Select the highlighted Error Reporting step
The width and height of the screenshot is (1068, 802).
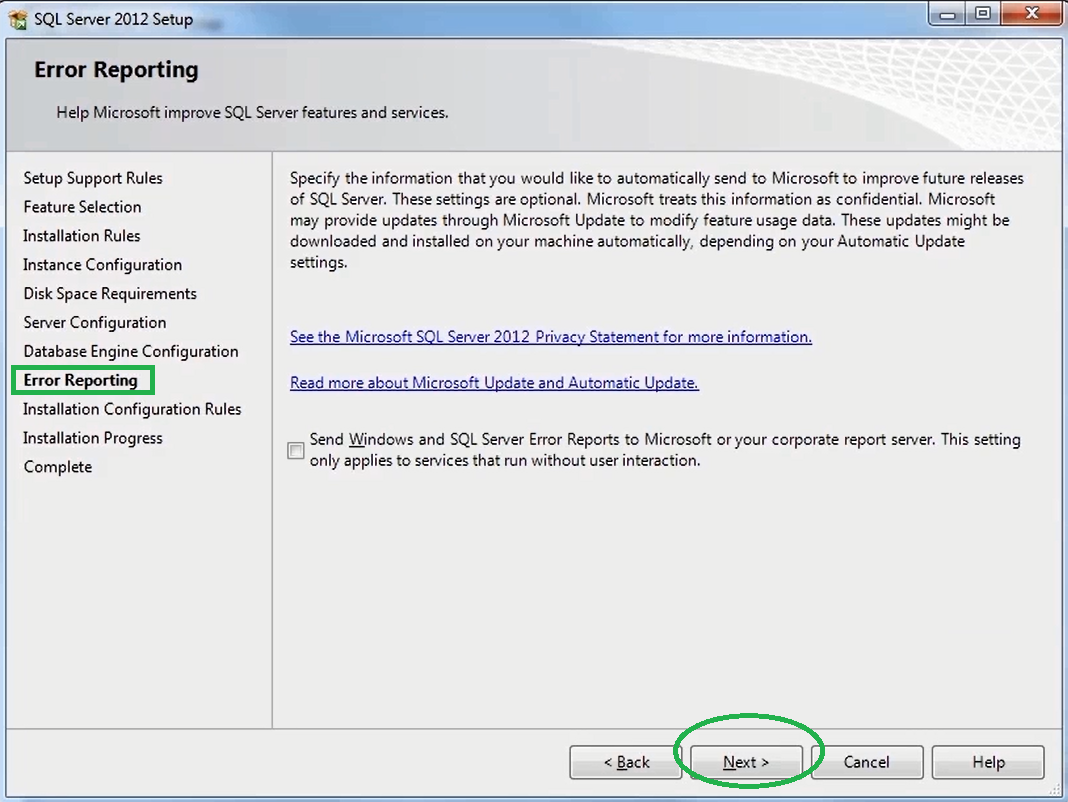click(x=82, y=381)
